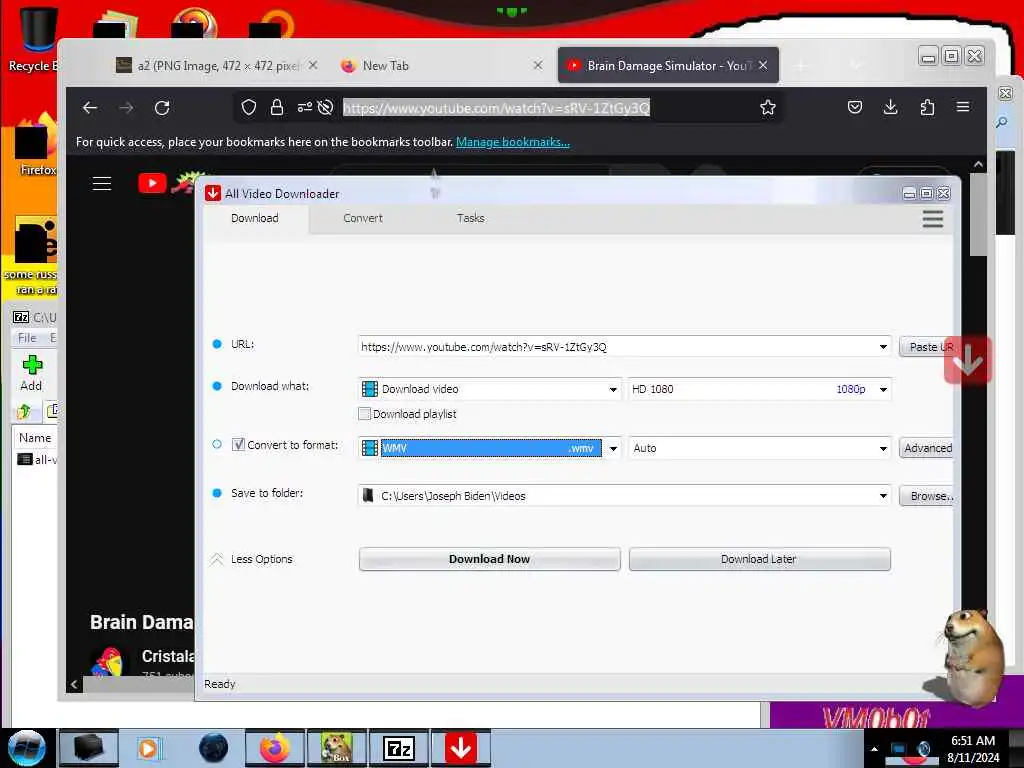This screenshot has height=768, width=1024.
Task: Switch to the Convert tab
Action: [x=363, y=218]
